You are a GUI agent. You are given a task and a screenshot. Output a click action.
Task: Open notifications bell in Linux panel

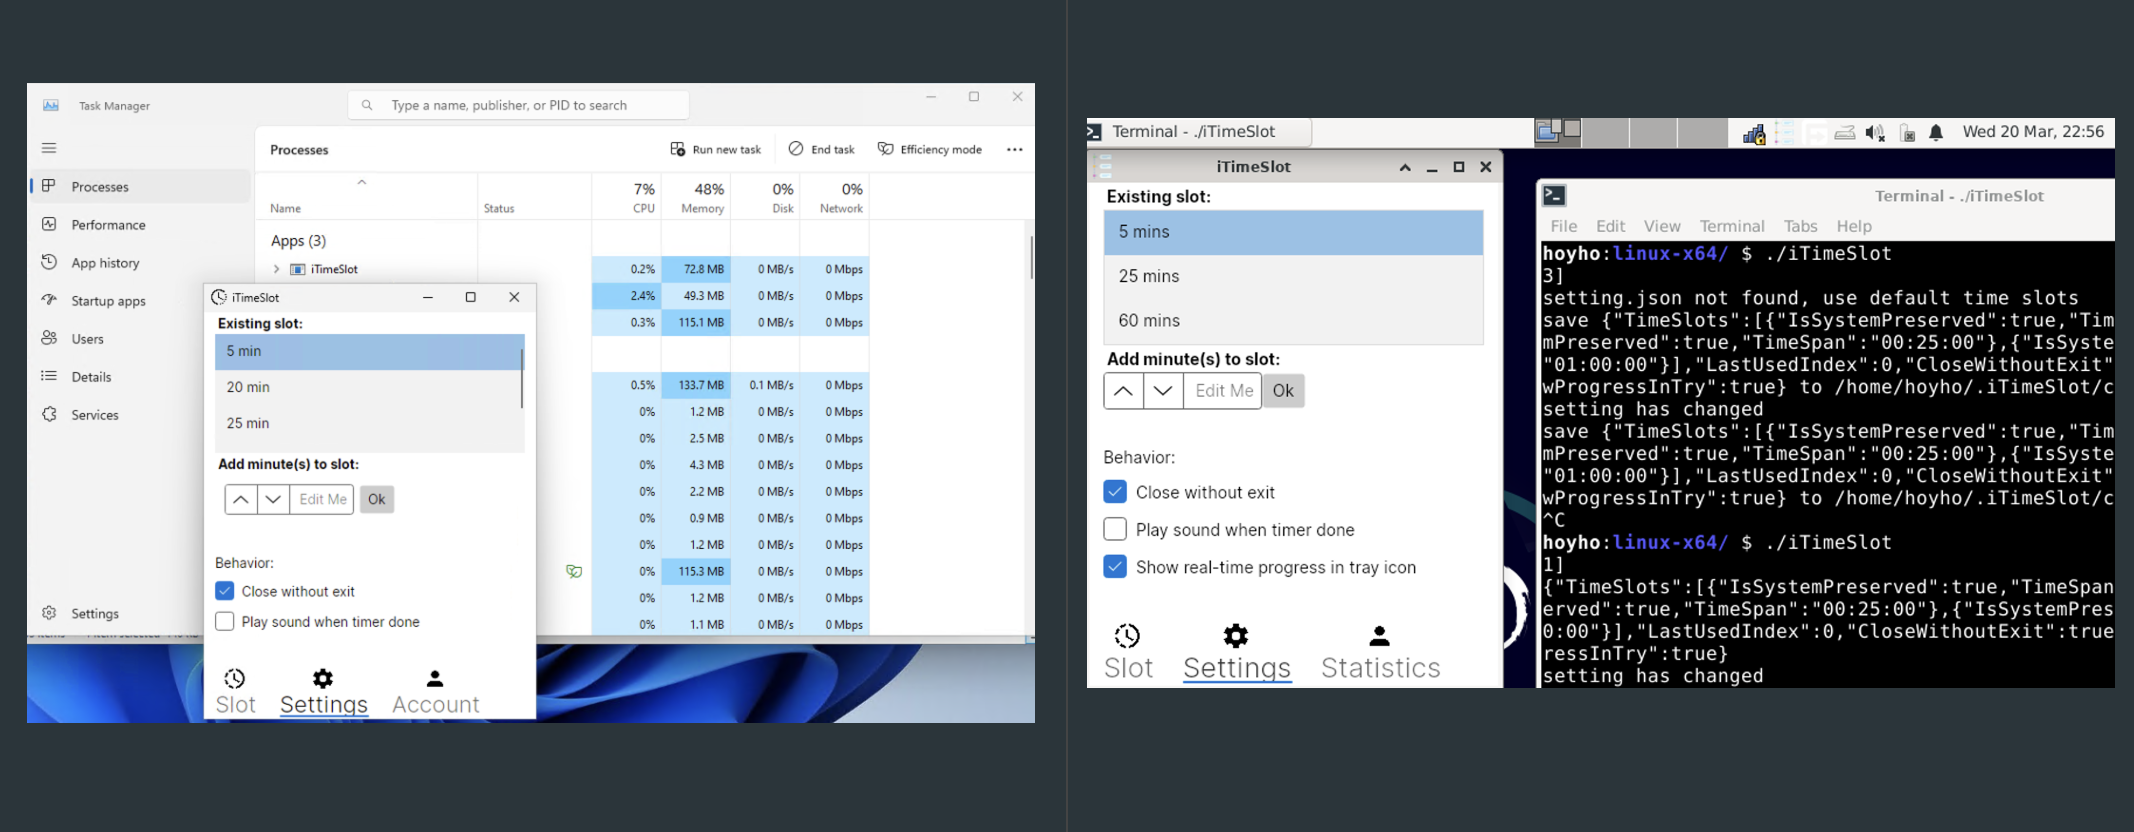point(1936,133)
